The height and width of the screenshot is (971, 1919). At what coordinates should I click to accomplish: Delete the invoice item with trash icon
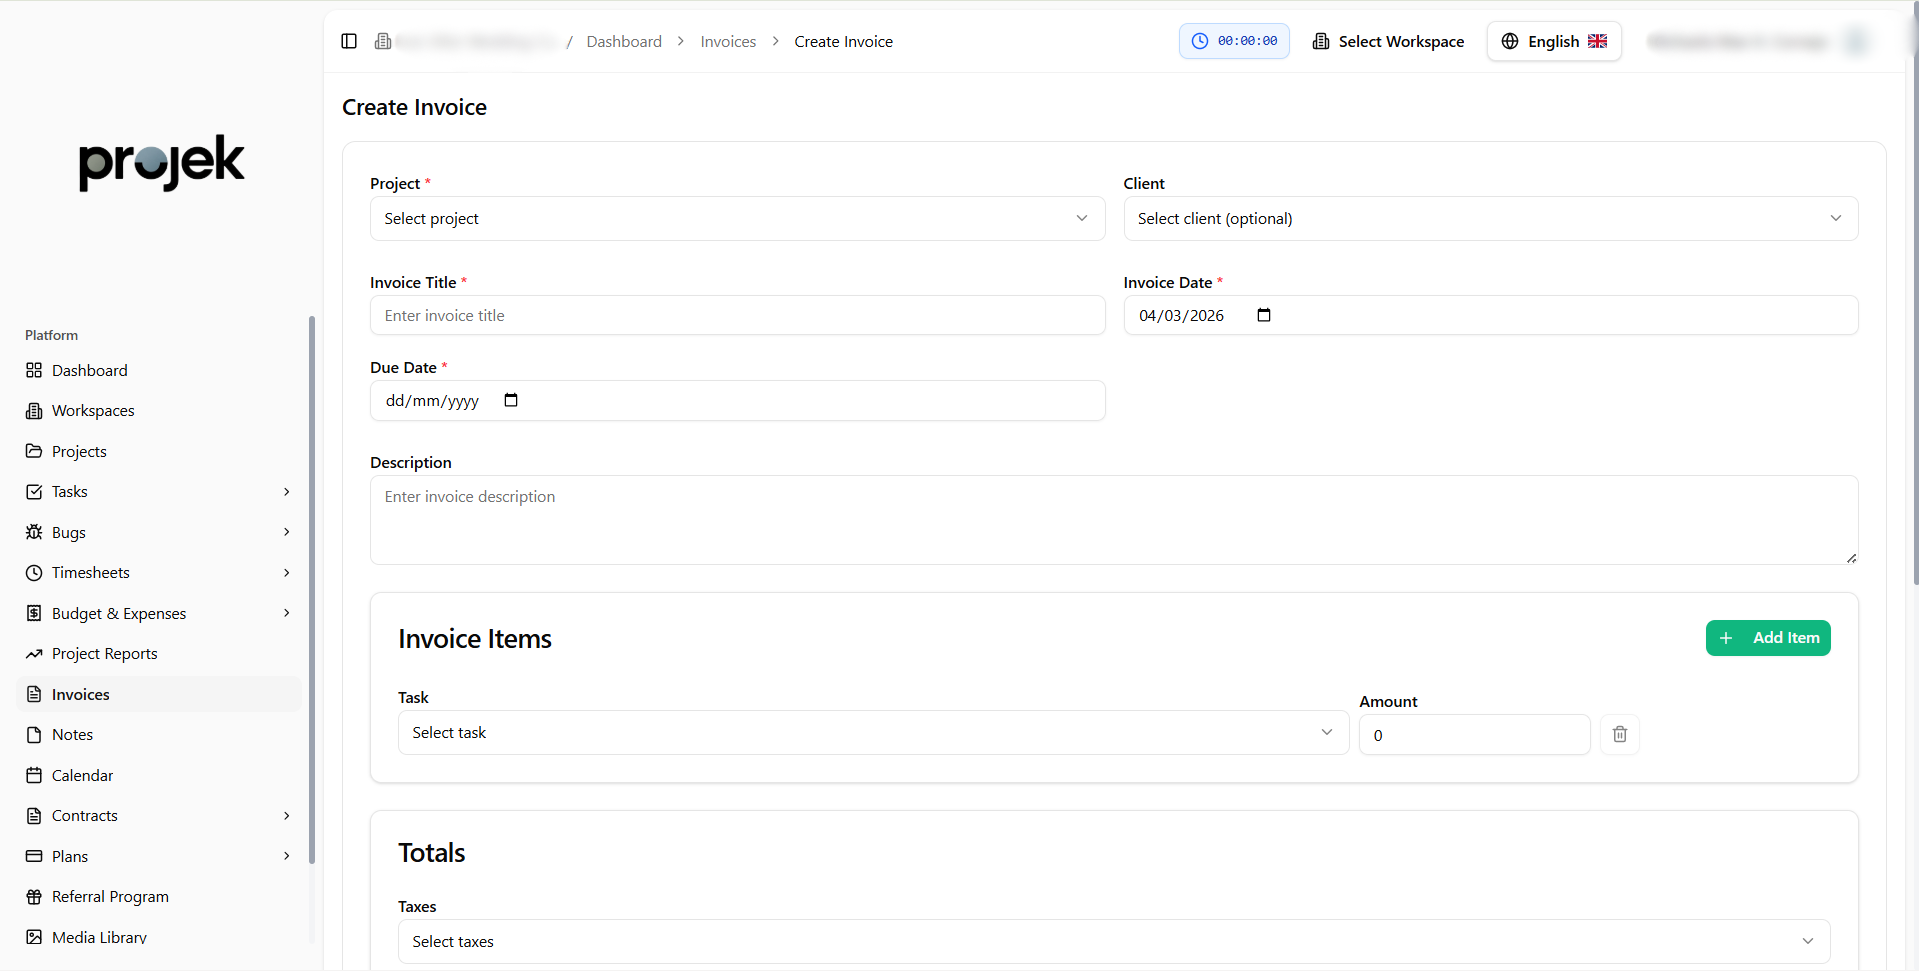click(x=1619, y=735)
